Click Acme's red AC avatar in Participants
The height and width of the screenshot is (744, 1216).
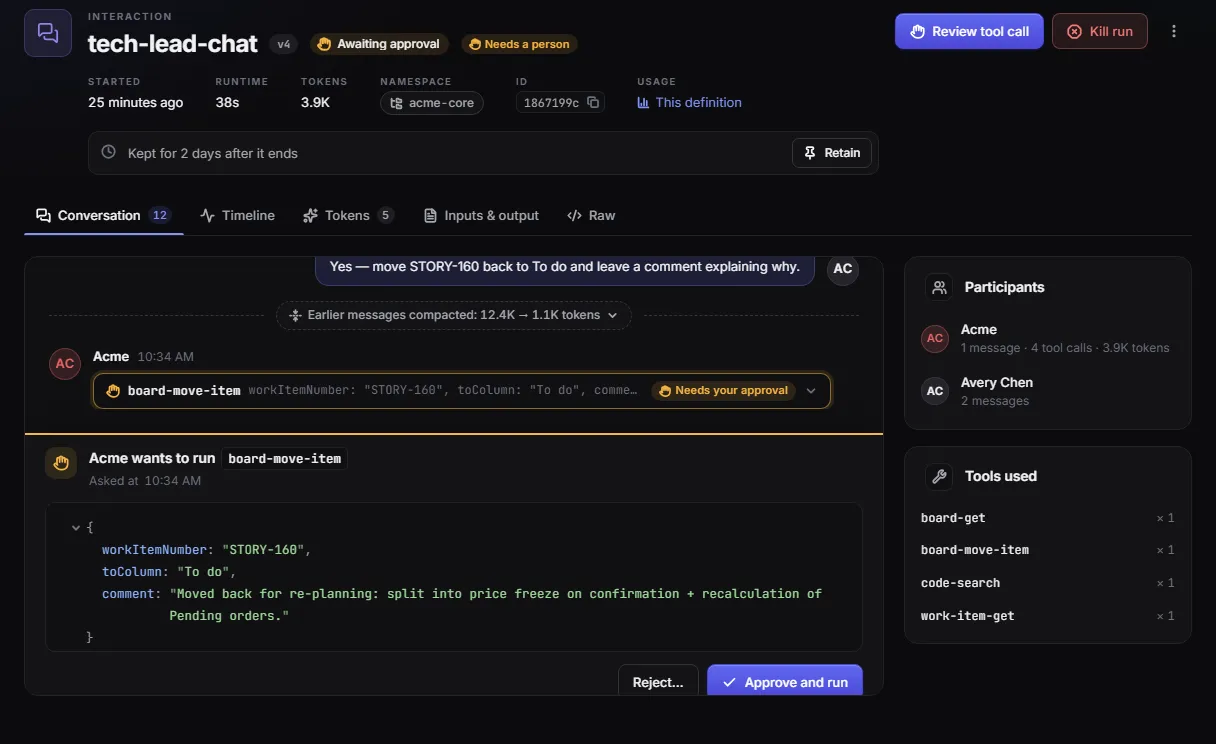pos(935,338)
